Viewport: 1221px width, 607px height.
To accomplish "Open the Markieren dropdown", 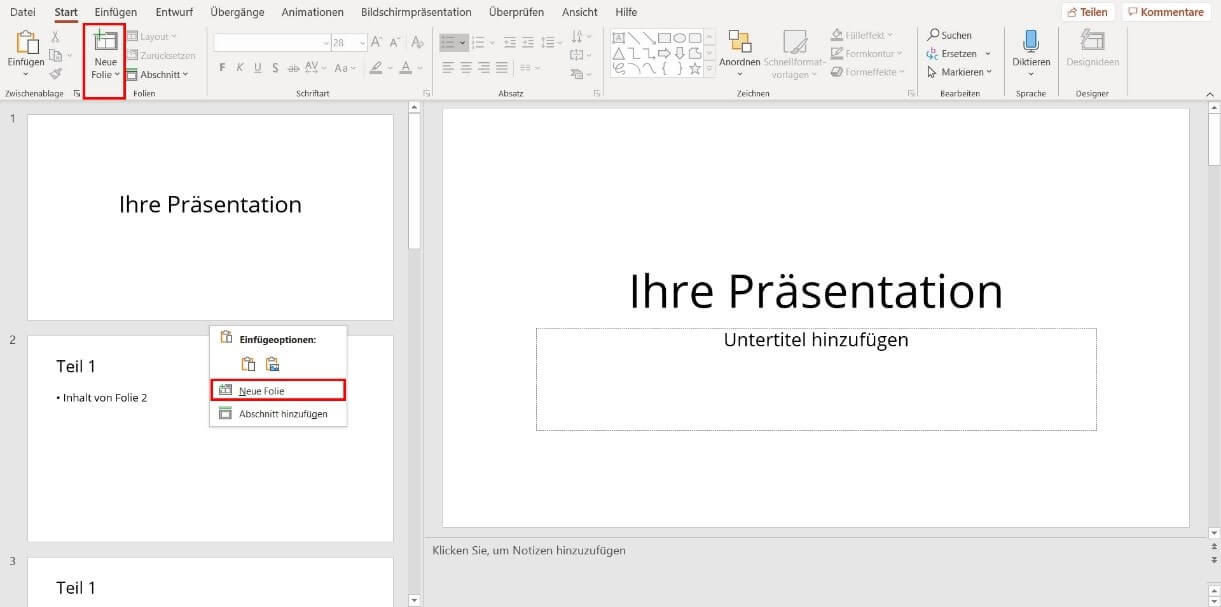I will coord(960,72).
